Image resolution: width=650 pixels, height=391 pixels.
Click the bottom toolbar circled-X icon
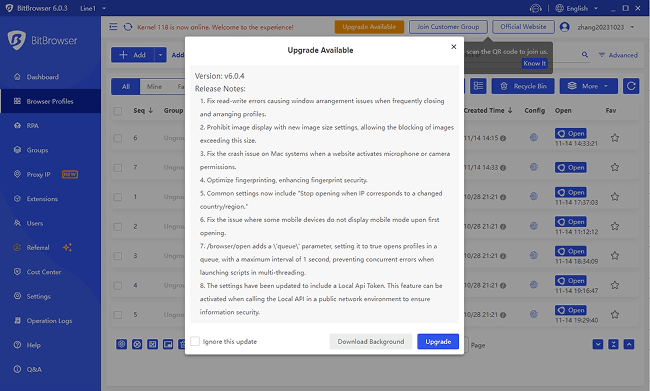[x=137, y=344]
